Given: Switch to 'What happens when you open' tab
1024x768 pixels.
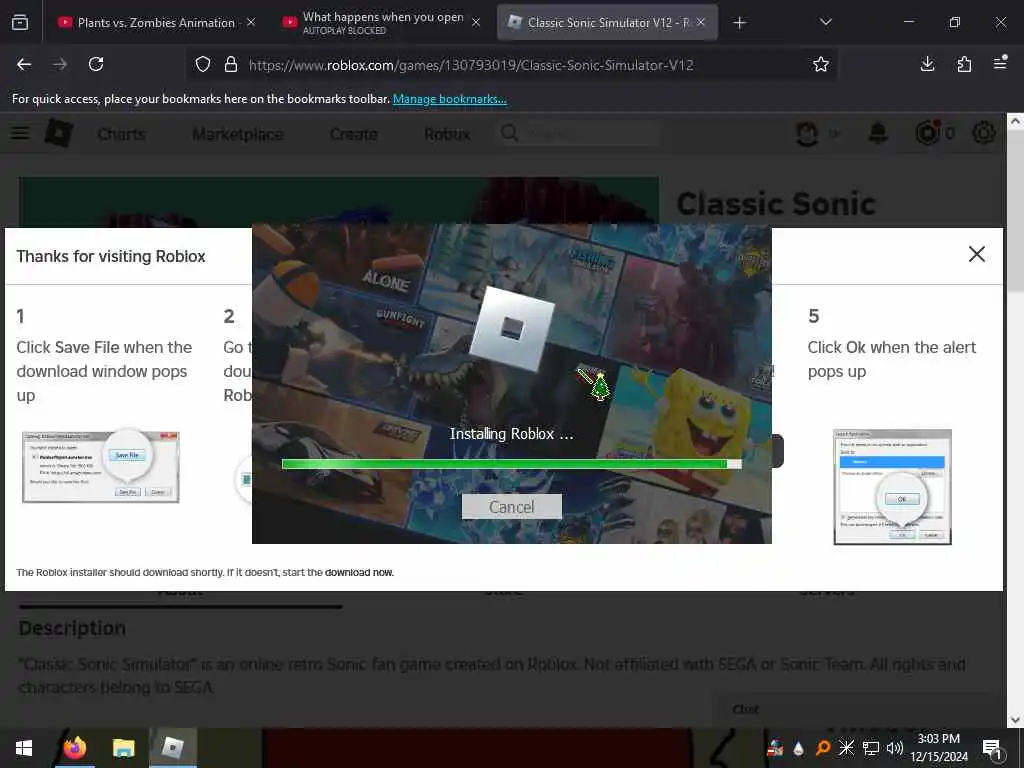Looking at the screenshot, I should 383,22.
